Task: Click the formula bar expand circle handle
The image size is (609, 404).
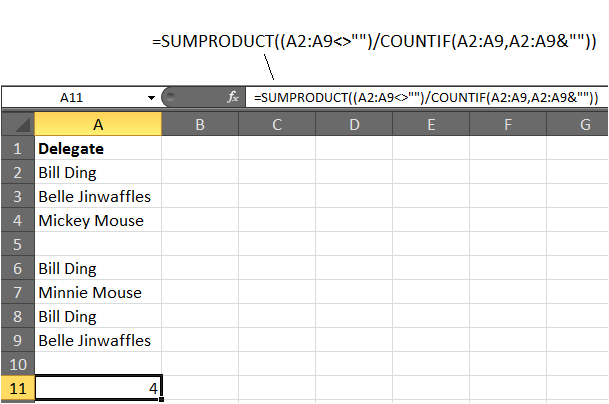Action: pos(171,97)
